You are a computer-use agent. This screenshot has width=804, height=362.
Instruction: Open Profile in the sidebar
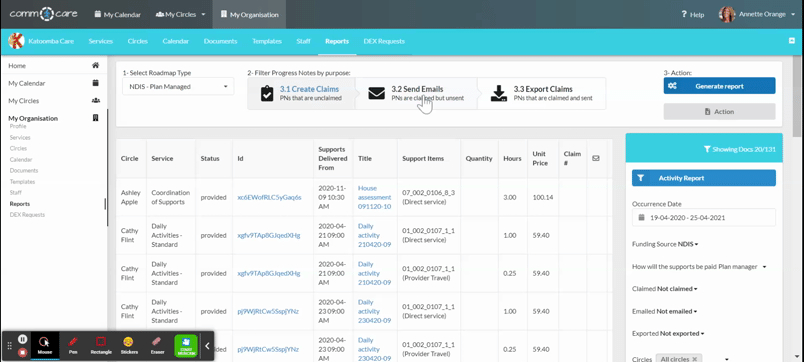point(17,126)
